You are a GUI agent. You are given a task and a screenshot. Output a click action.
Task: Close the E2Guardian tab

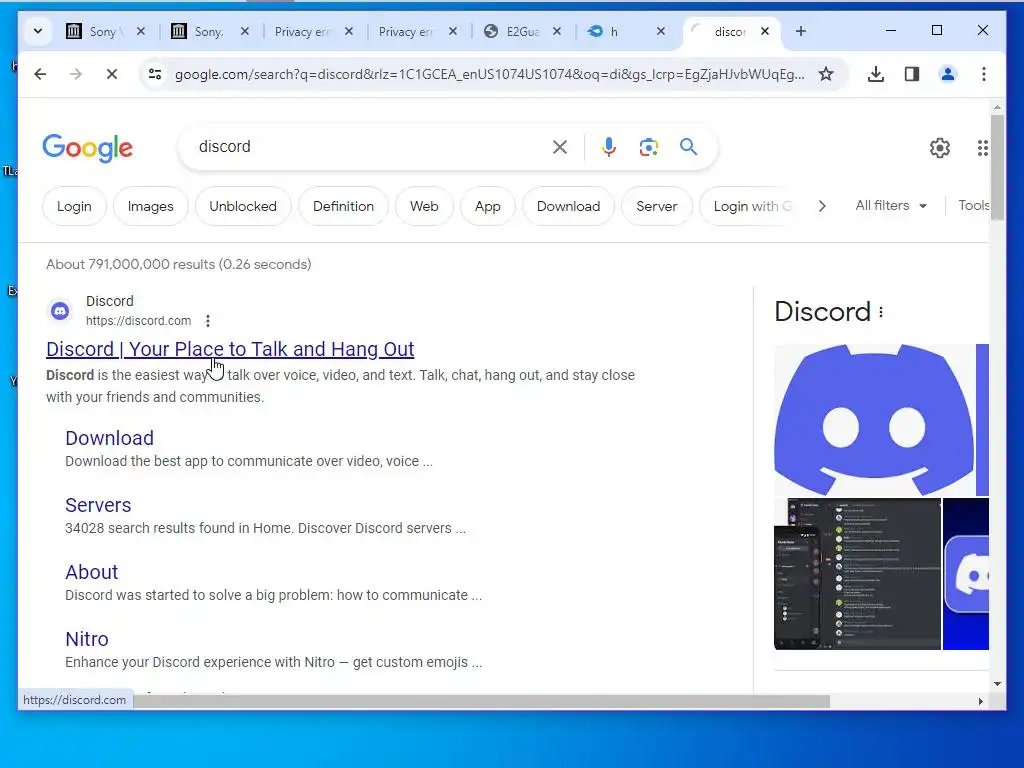pos(557,31)
